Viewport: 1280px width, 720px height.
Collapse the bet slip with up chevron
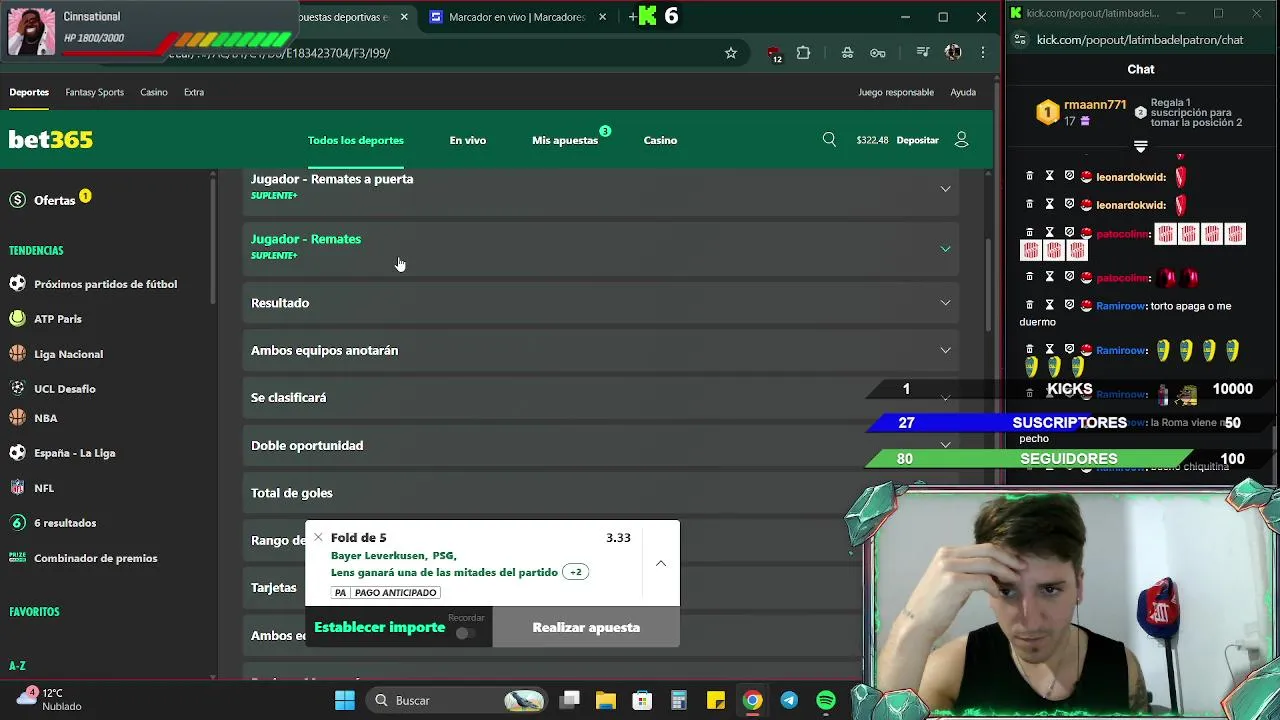661,564
